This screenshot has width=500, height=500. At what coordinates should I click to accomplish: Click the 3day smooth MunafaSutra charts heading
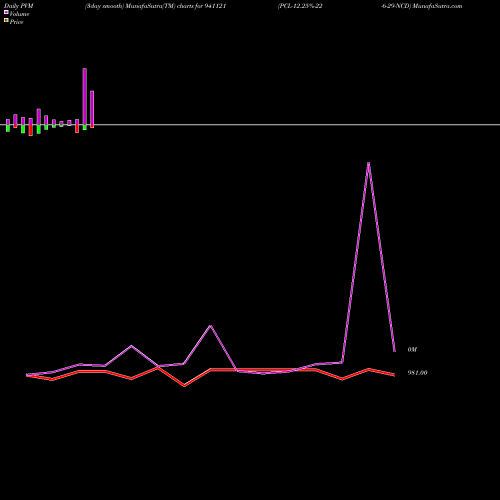(156, 6)
